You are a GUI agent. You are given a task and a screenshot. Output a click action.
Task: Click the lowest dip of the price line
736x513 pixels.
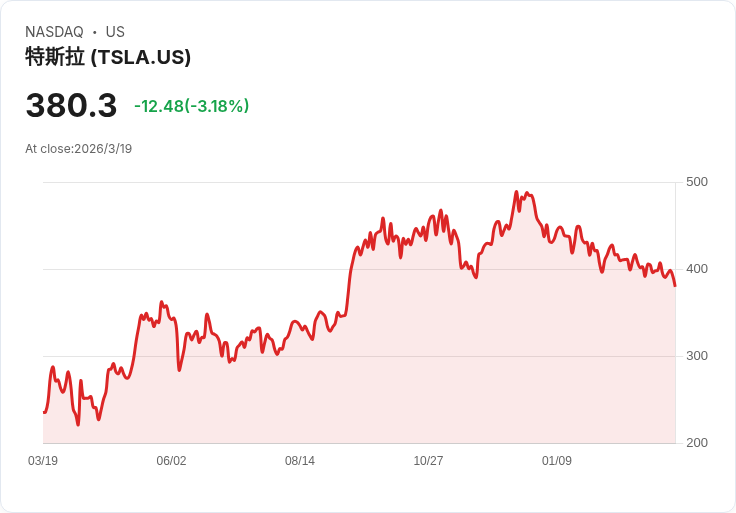(78, 424)
